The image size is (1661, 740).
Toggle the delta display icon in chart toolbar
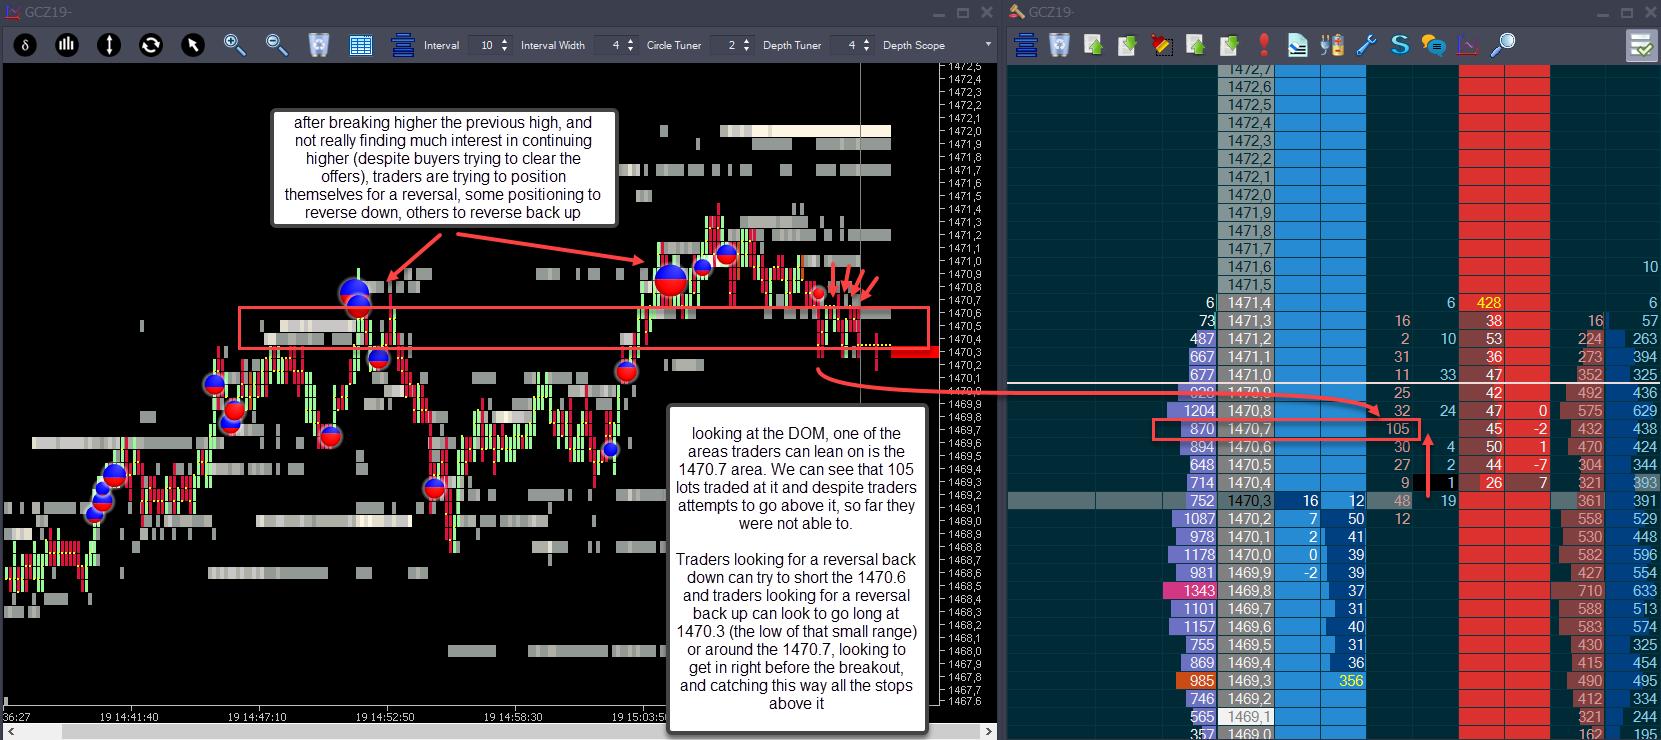(26, 45)
